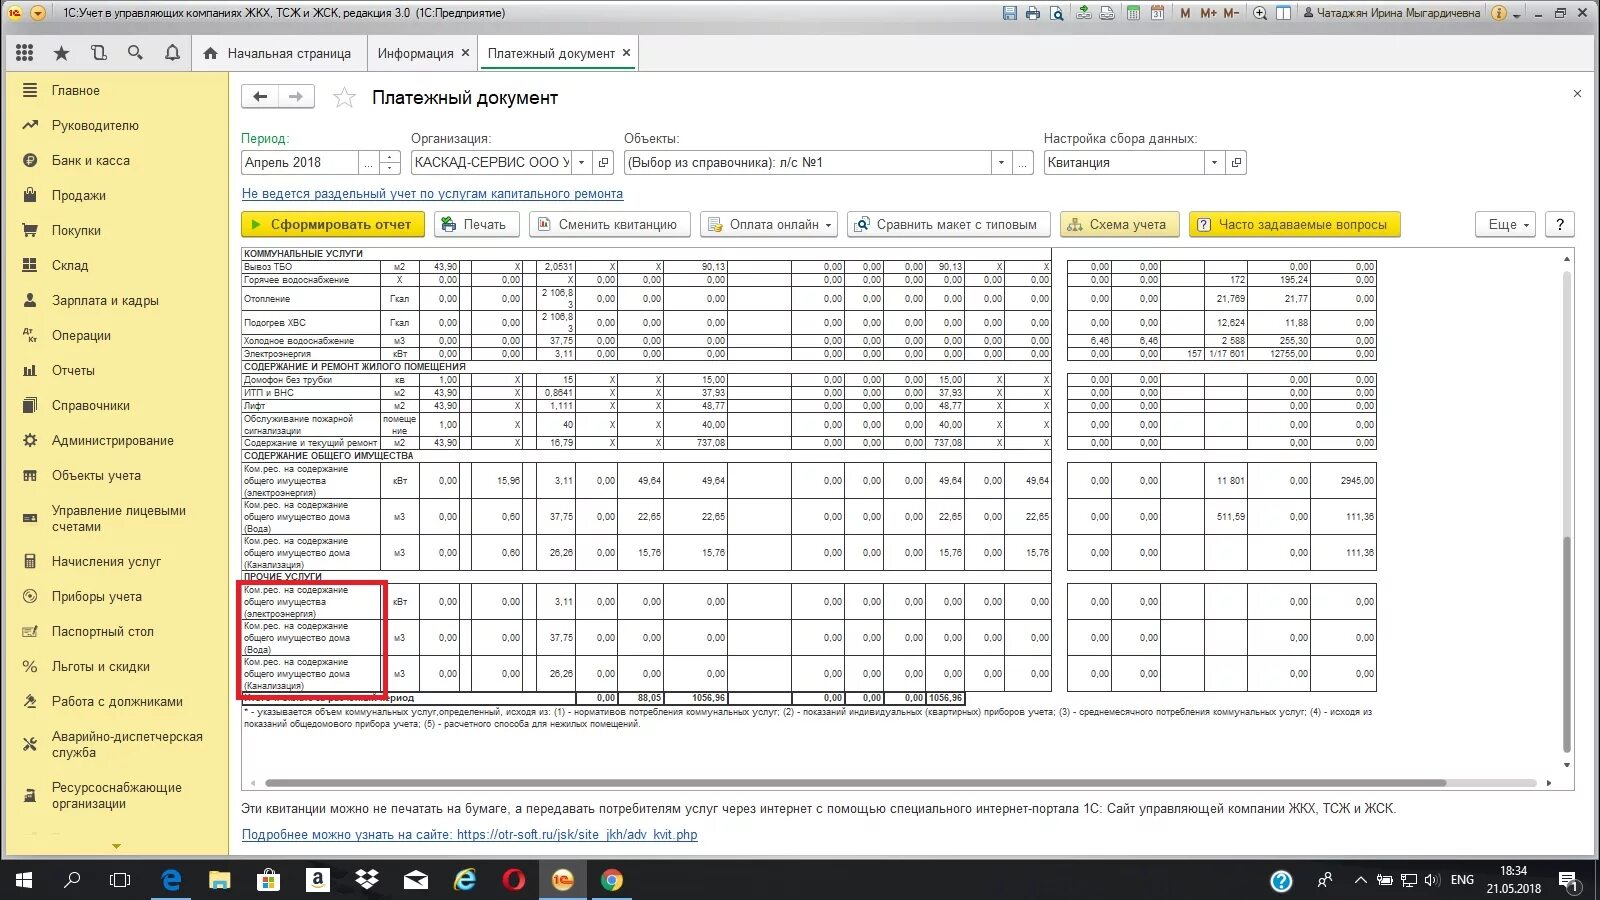
Task: Click Сравнить макет с типовым button
Action: (948, 224)
